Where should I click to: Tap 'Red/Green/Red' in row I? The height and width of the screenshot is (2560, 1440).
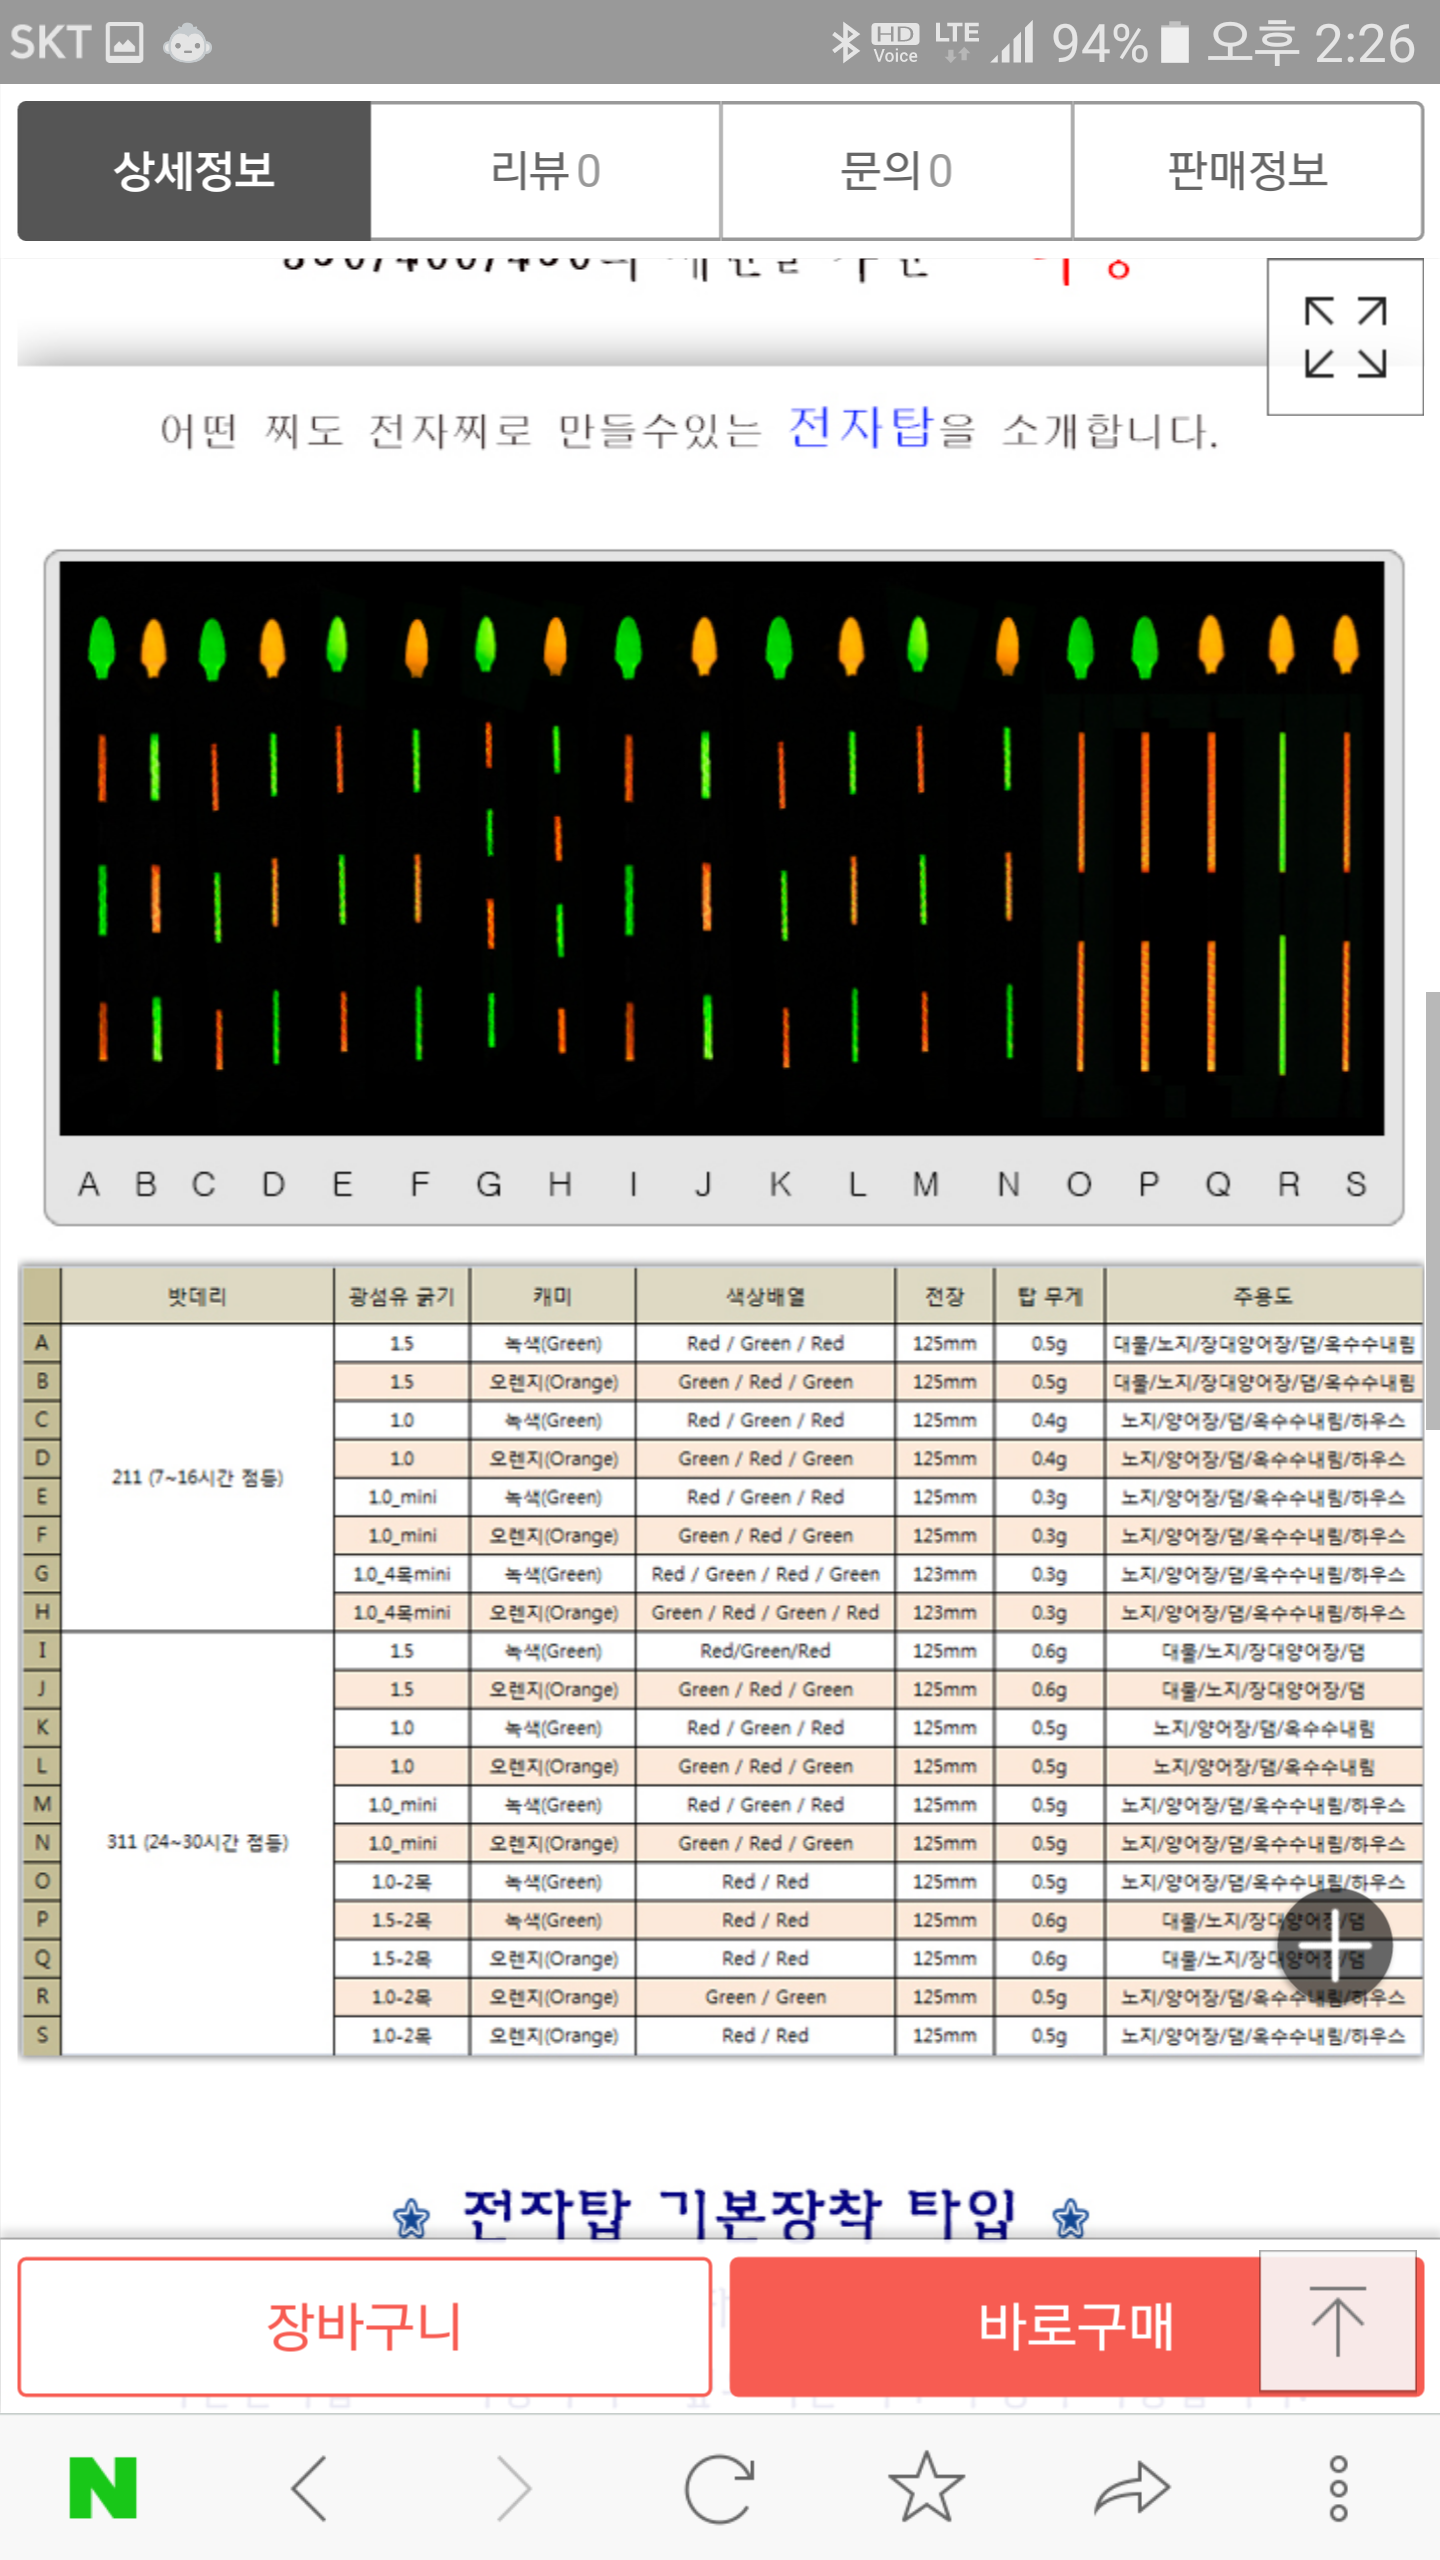pyautogui.click(x=765, y=1651)
